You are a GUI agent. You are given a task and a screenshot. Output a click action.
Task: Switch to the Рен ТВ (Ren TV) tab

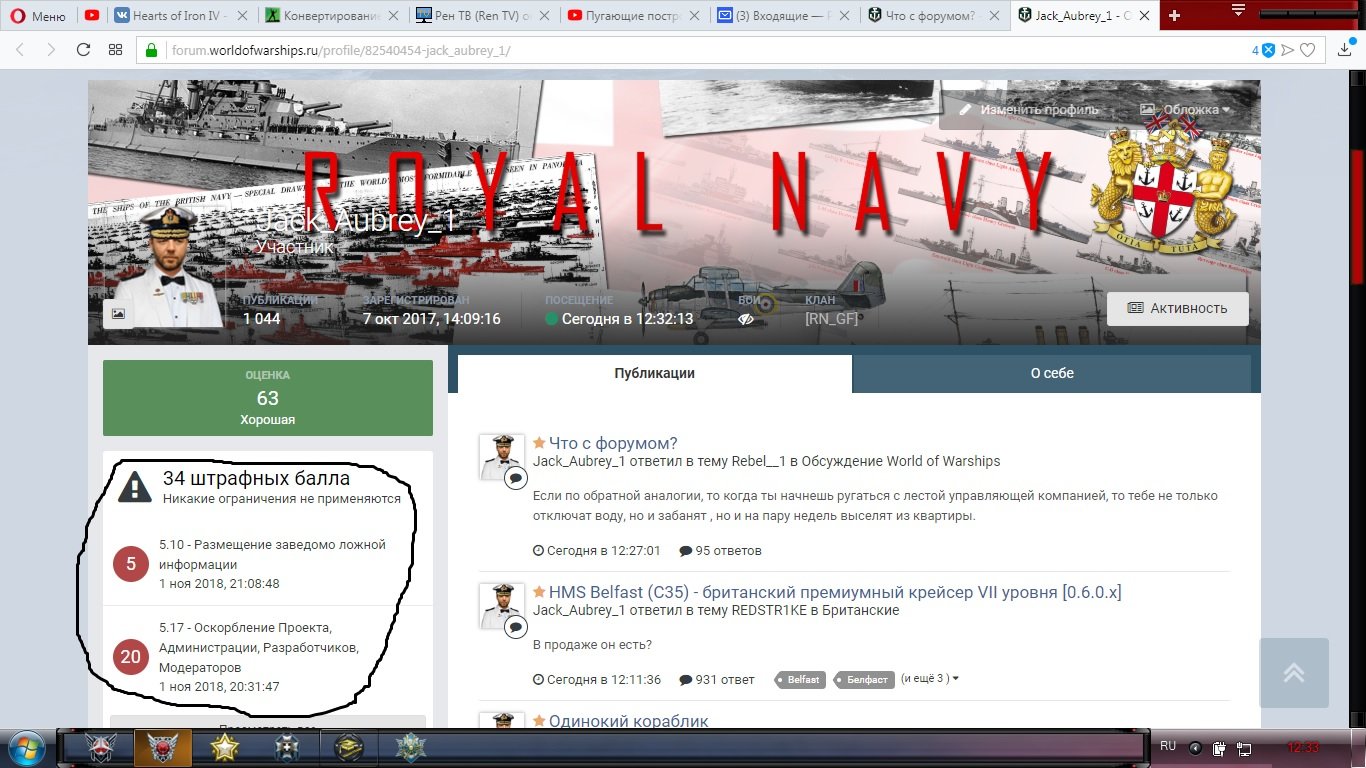point(484,16)
